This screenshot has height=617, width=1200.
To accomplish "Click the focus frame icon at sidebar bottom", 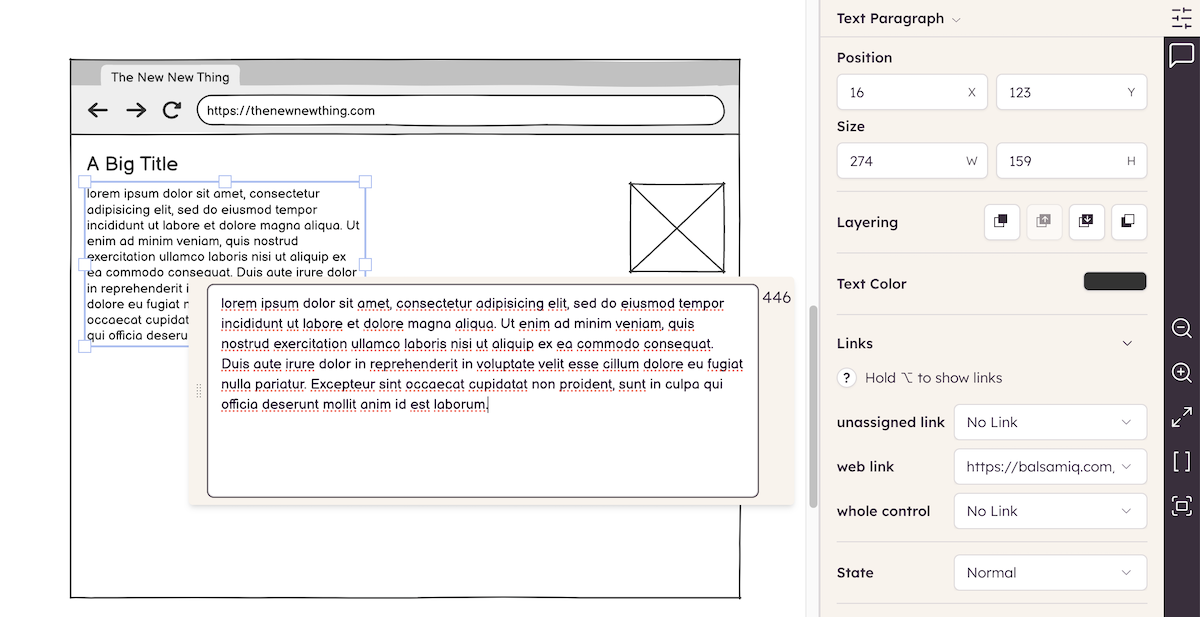I will pos(1181,508).
